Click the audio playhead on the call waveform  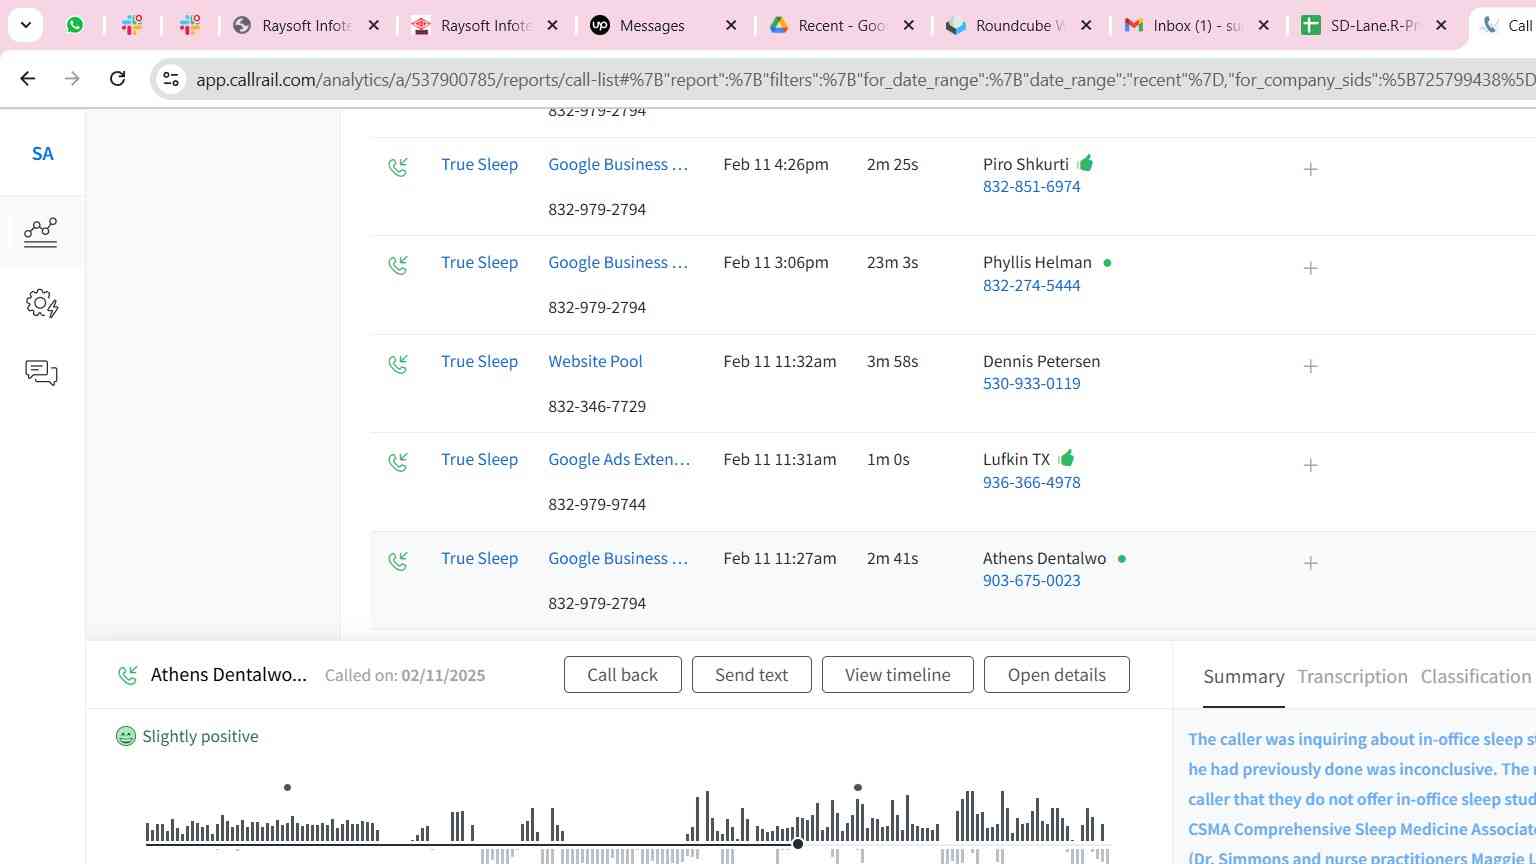[798, 844]
